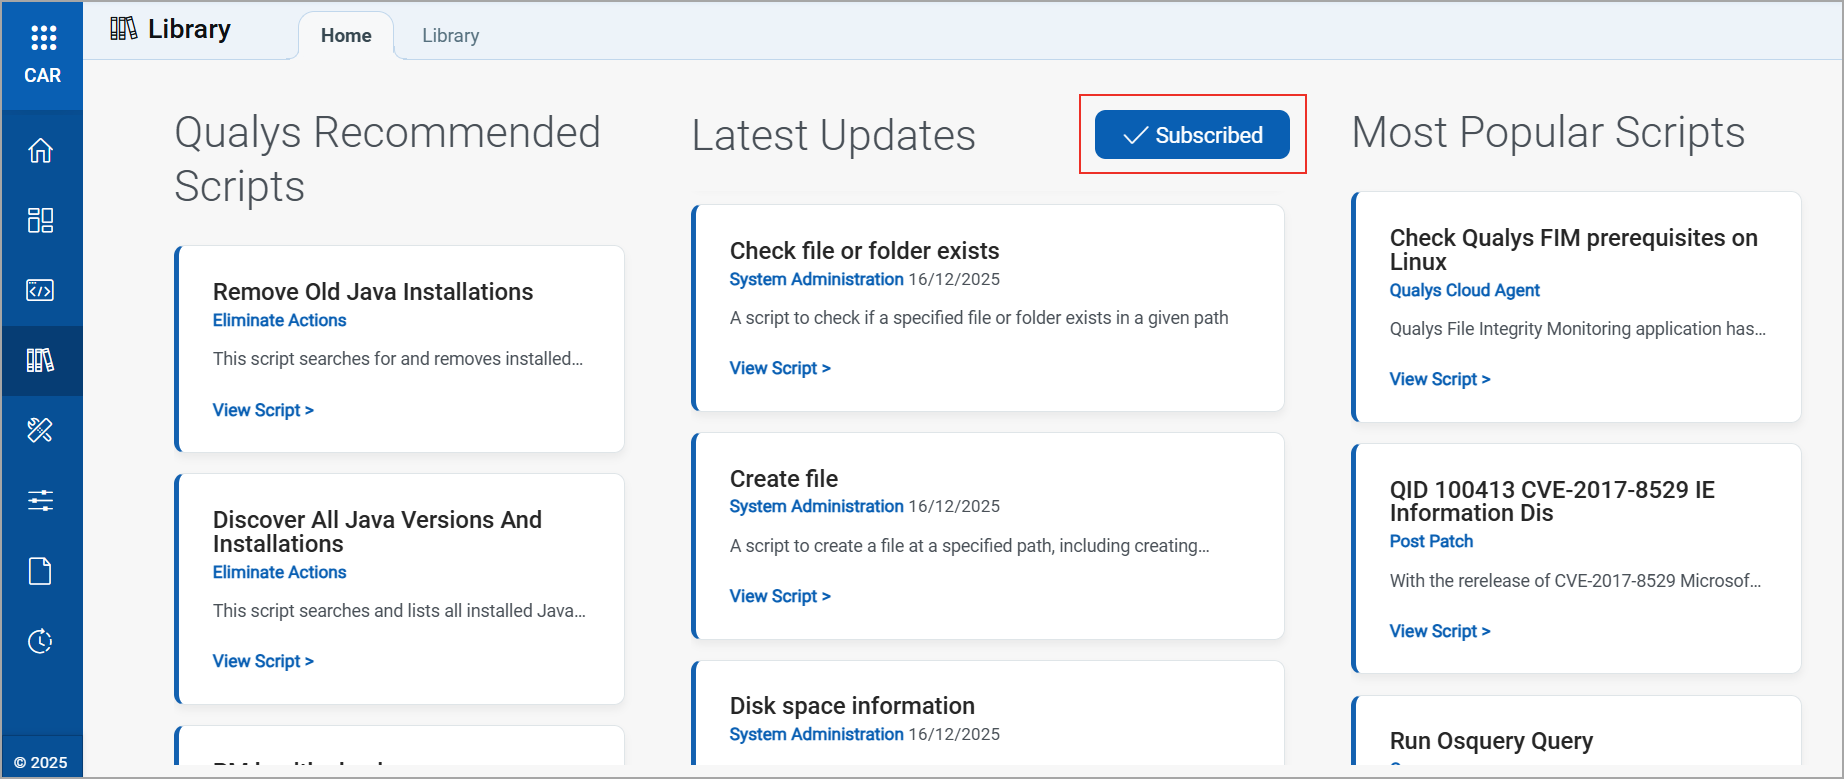Screen dimensions: 1844x779
Task: Open the Disk space information card title
Action: click(x=852, y=706)
